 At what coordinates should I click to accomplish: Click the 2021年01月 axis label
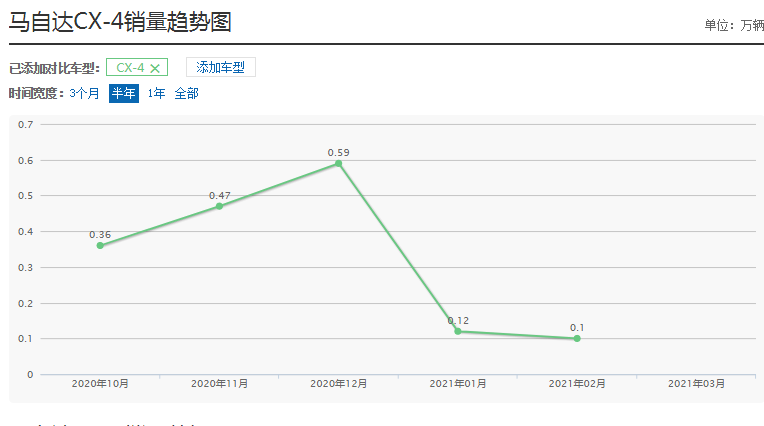coord(458,384)
